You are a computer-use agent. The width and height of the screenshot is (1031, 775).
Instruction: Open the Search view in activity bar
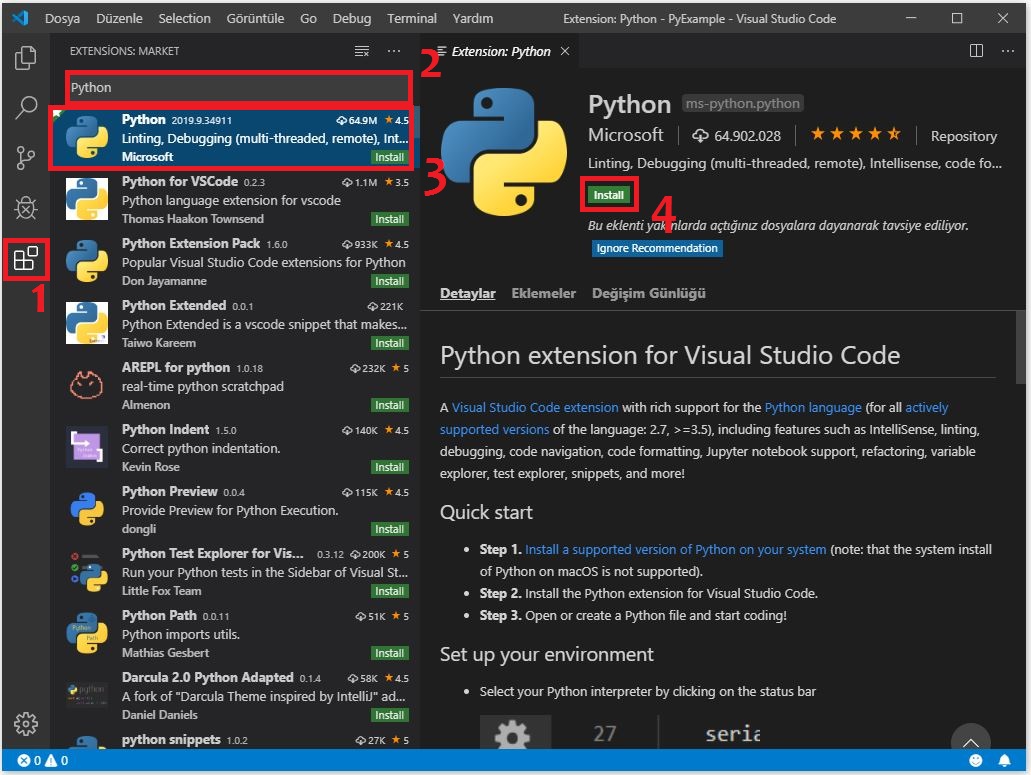pos(26,107)
